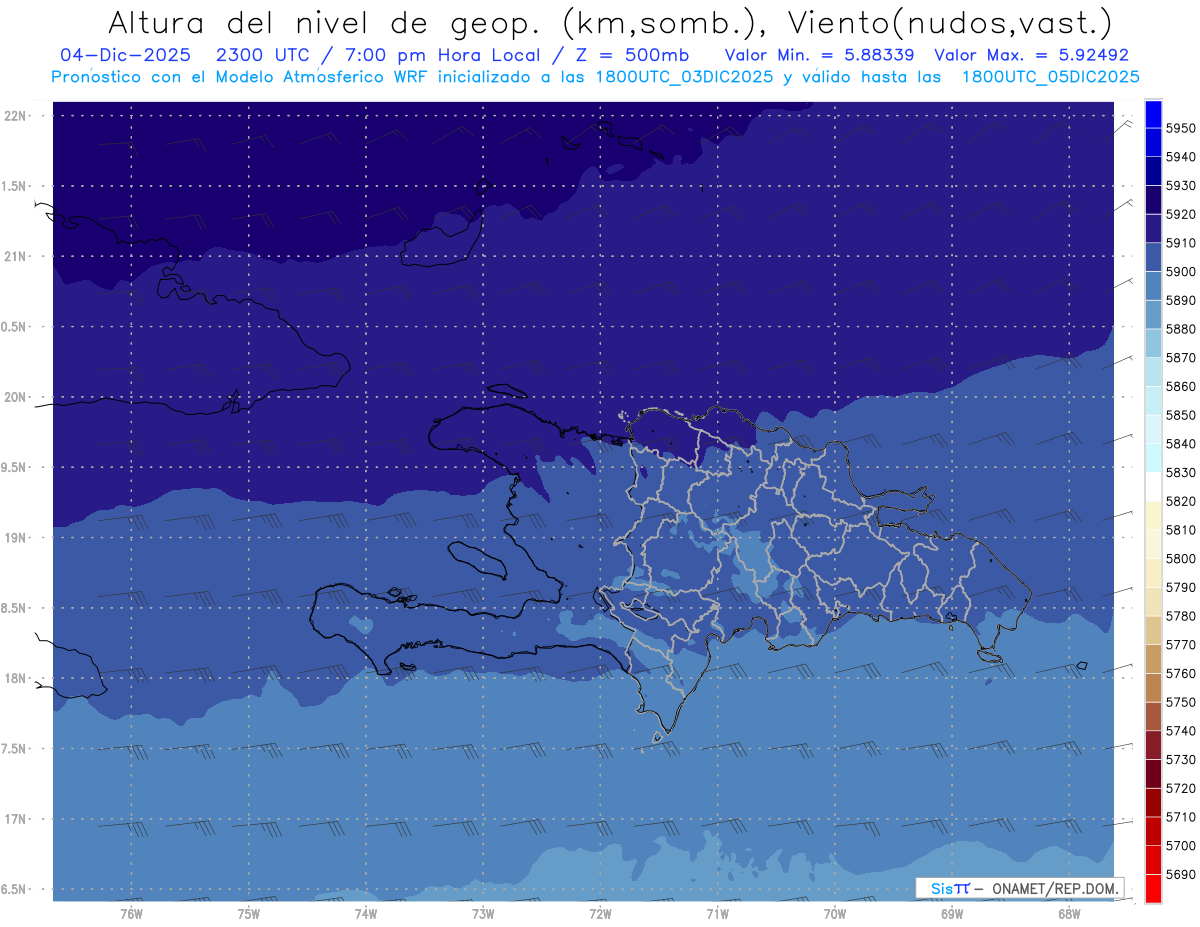Click the '72W' longitude label
Viewport: 1200px width, 927px height.
(x=600, y=913)
